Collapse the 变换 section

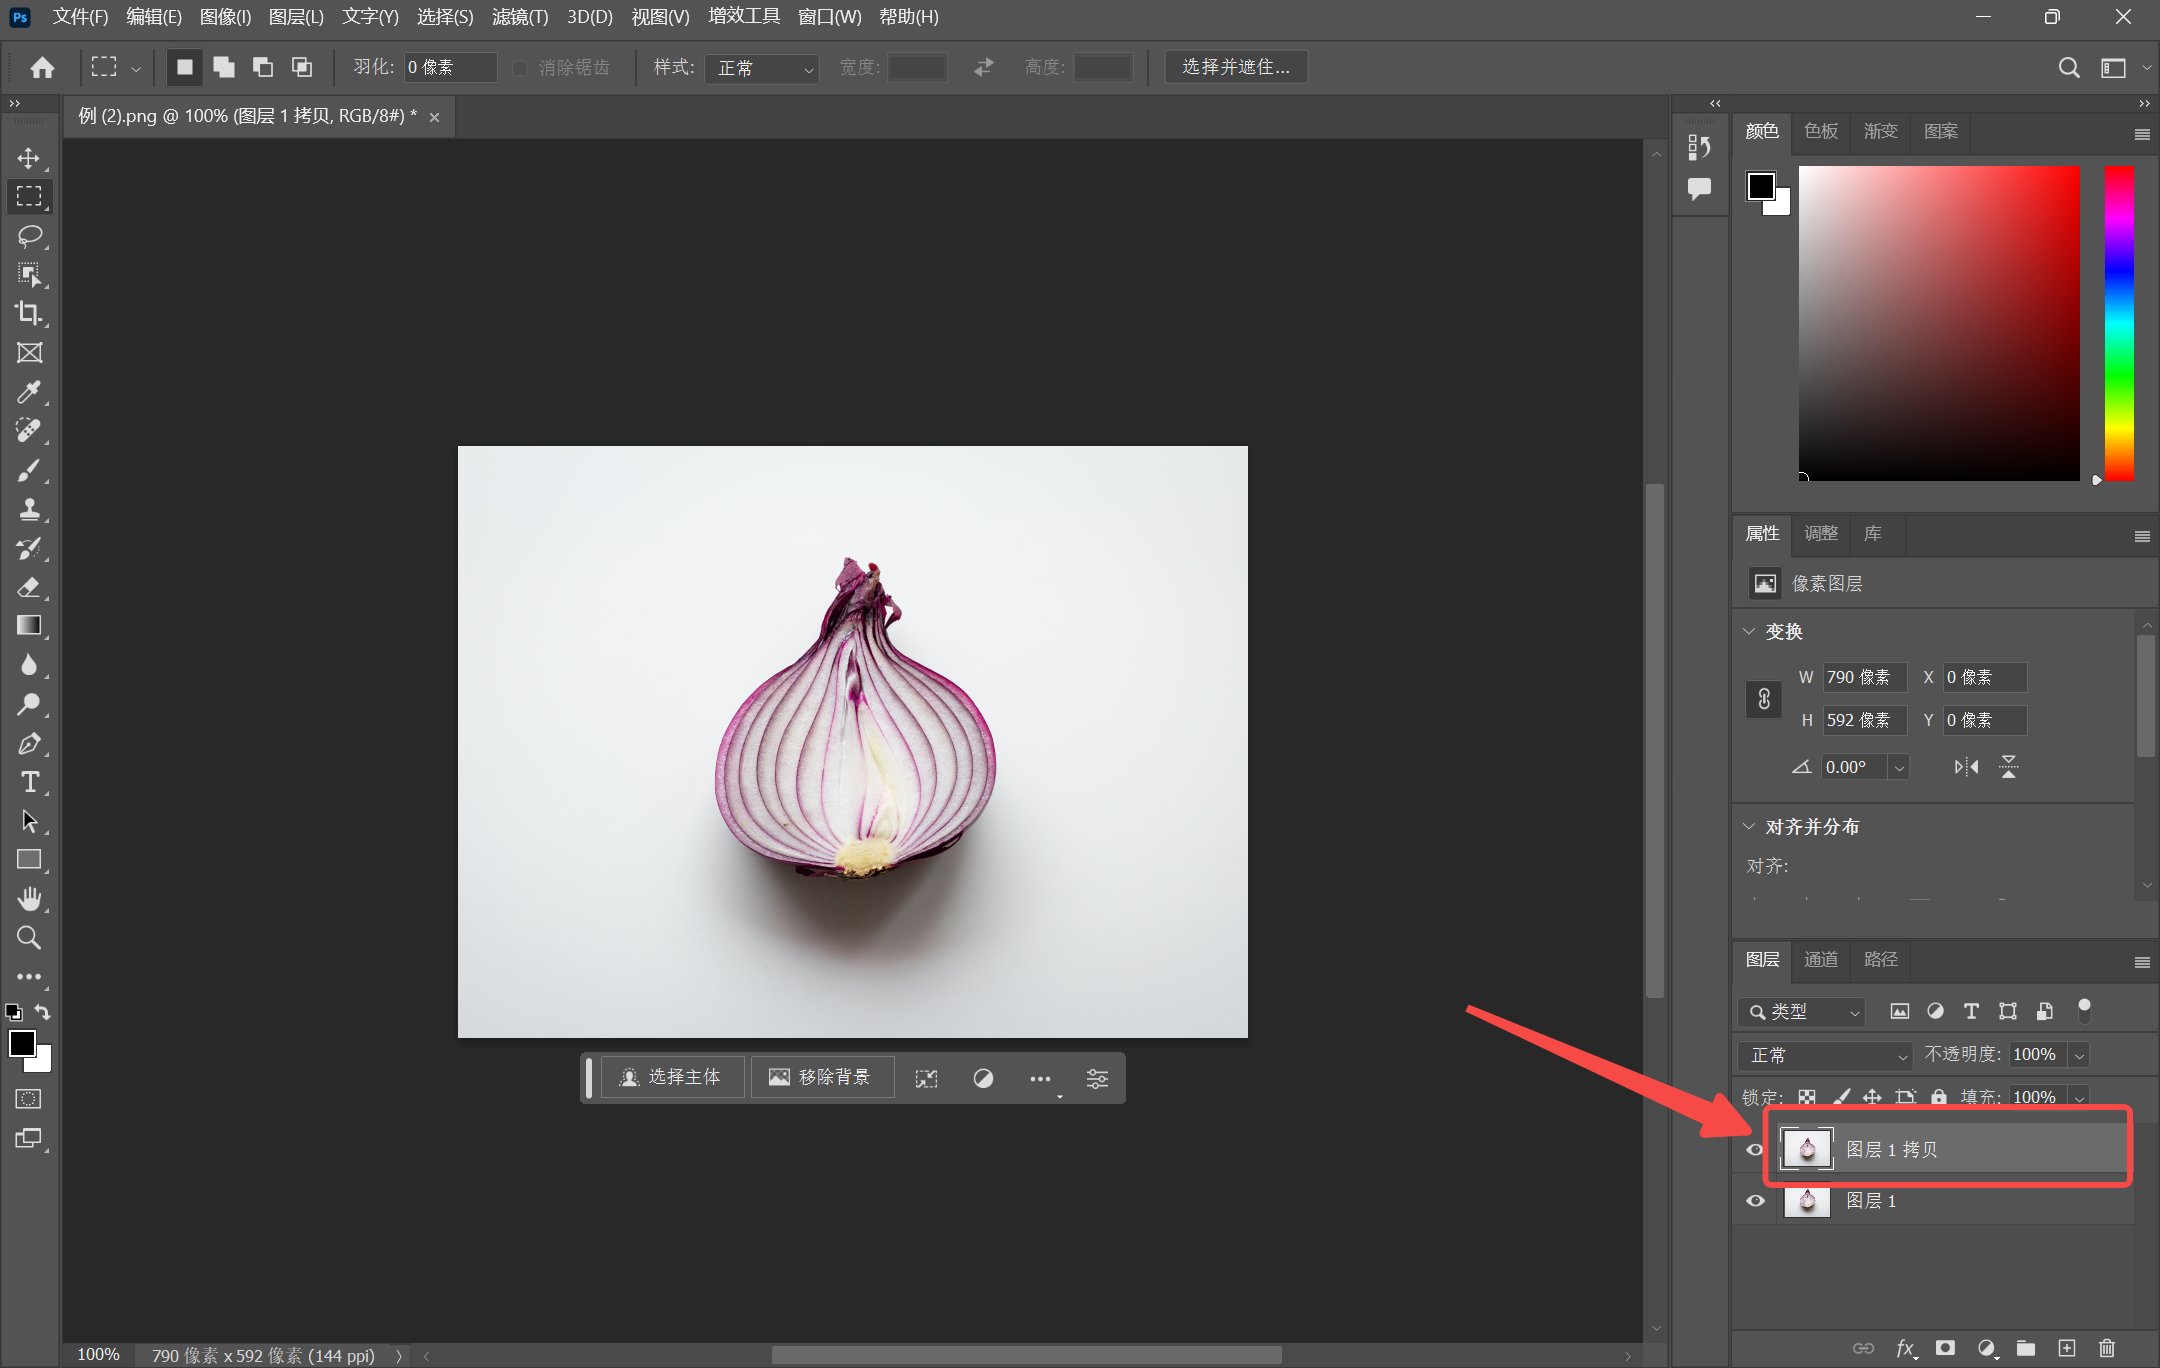[x=1749, y=631]
